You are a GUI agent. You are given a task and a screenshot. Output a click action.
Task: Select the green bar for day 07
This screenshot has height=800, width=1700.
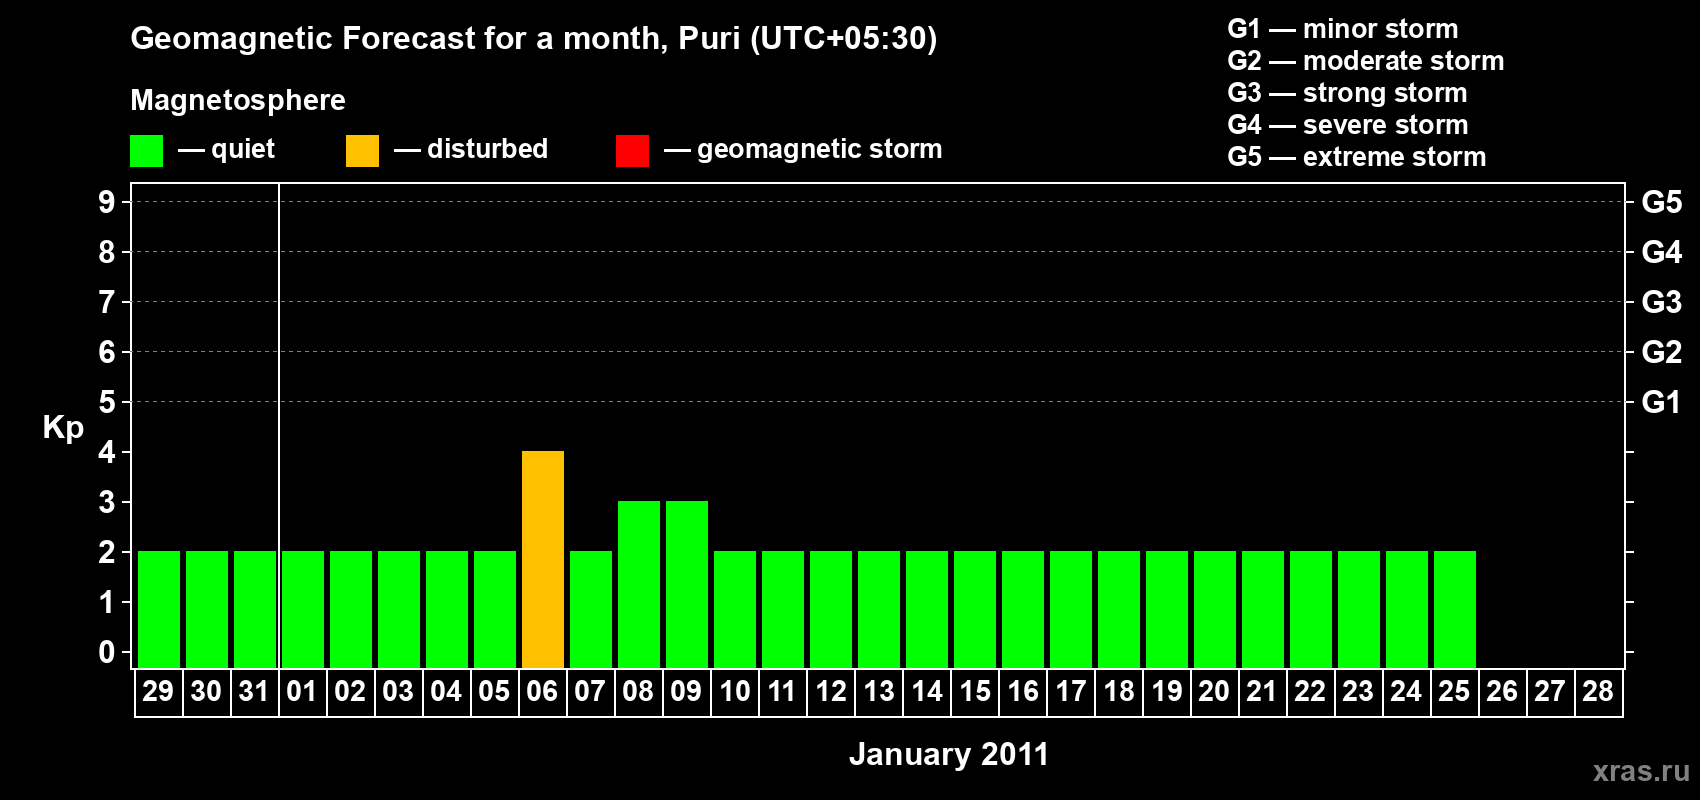pyautogui.click(x=591, y=609)
